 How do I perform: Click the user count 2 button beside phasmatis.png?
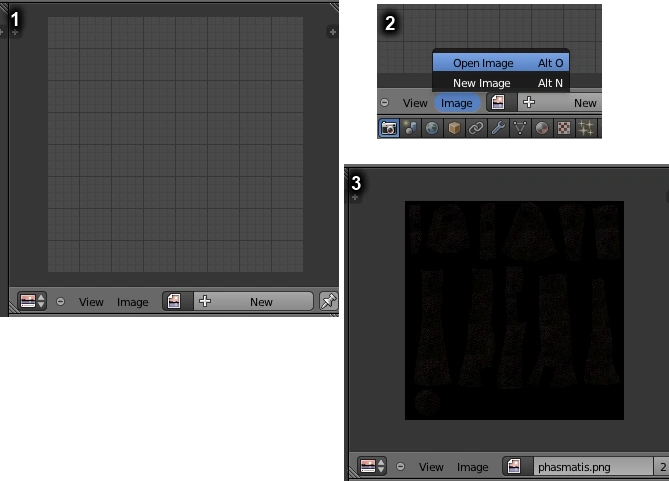661,466
